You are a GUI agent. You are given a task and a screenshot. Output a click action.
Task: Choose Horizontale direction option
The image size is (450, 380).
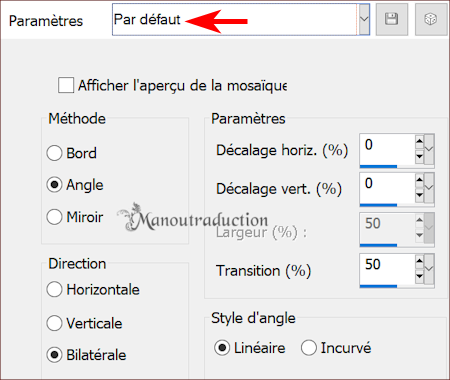point(54,289)
